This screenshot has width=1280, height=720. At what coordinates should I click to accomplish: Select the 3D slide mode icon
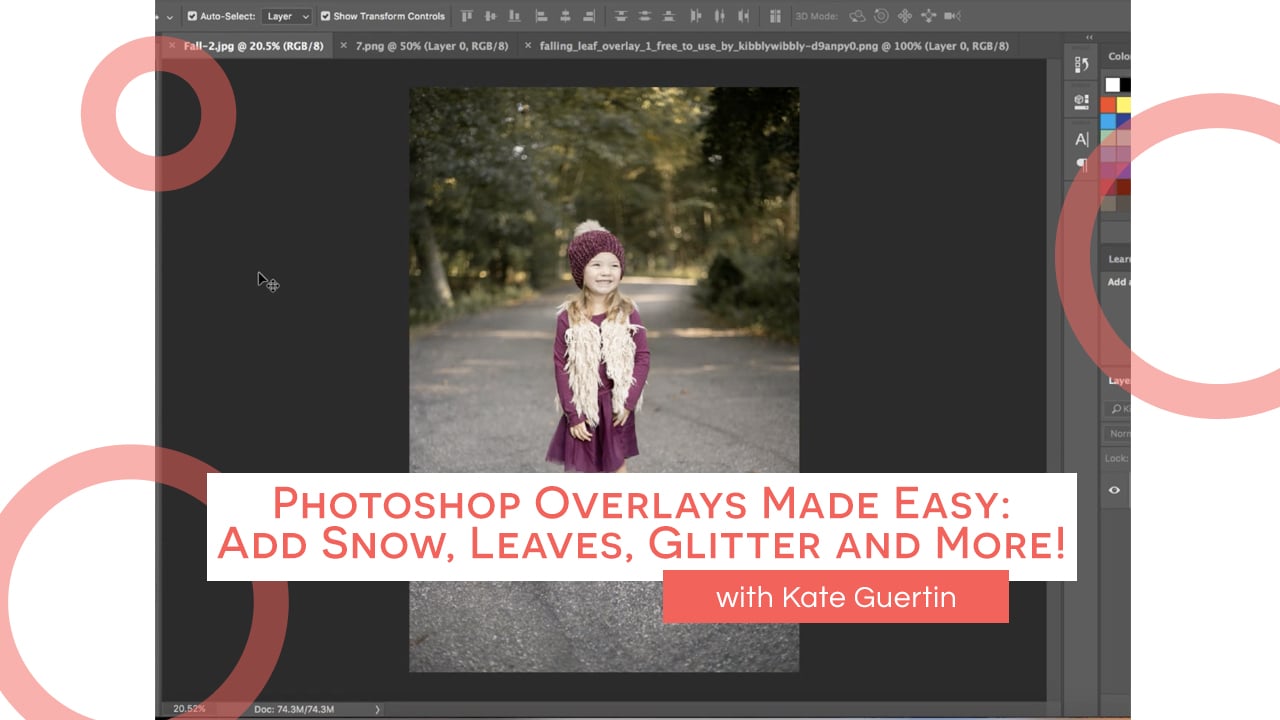click(929, 16)
